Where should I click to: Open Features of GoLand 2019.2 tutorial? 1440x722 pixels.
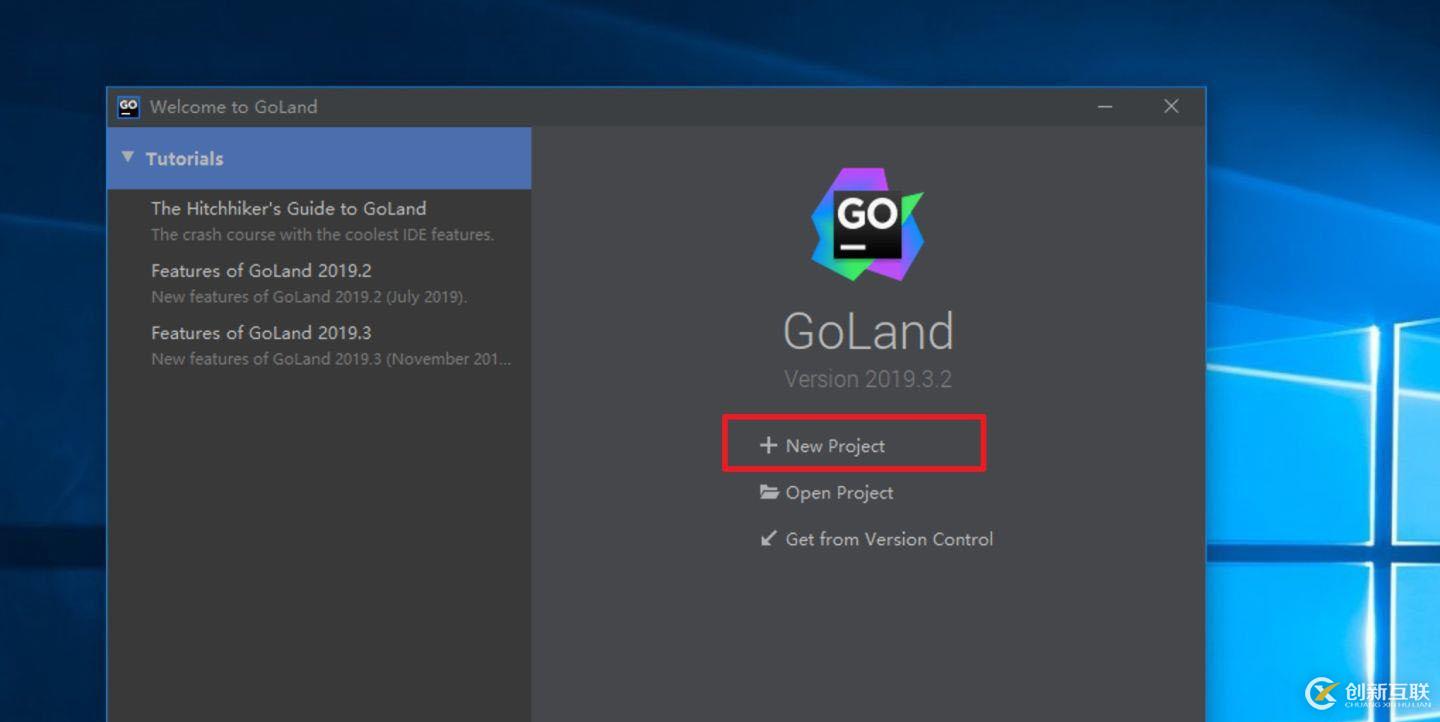tap(261, 270)
